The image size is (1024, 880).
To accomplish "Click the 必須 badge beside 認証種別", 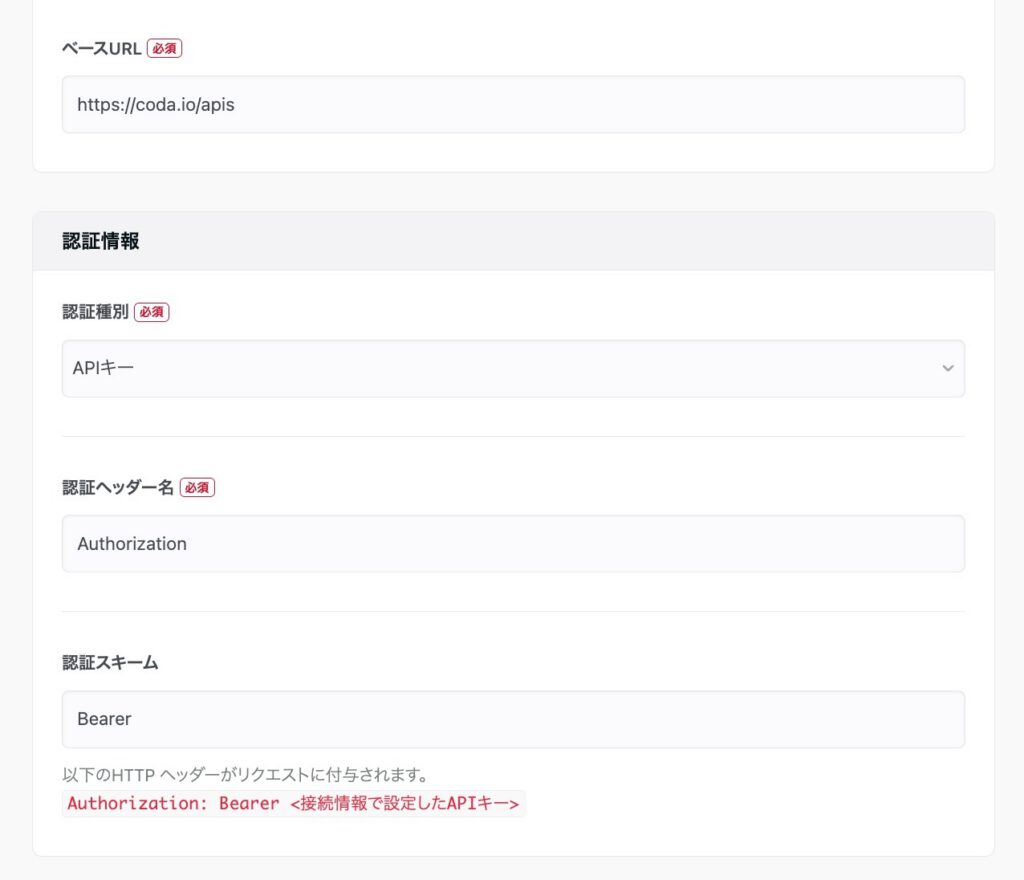I will coord(152,312).
